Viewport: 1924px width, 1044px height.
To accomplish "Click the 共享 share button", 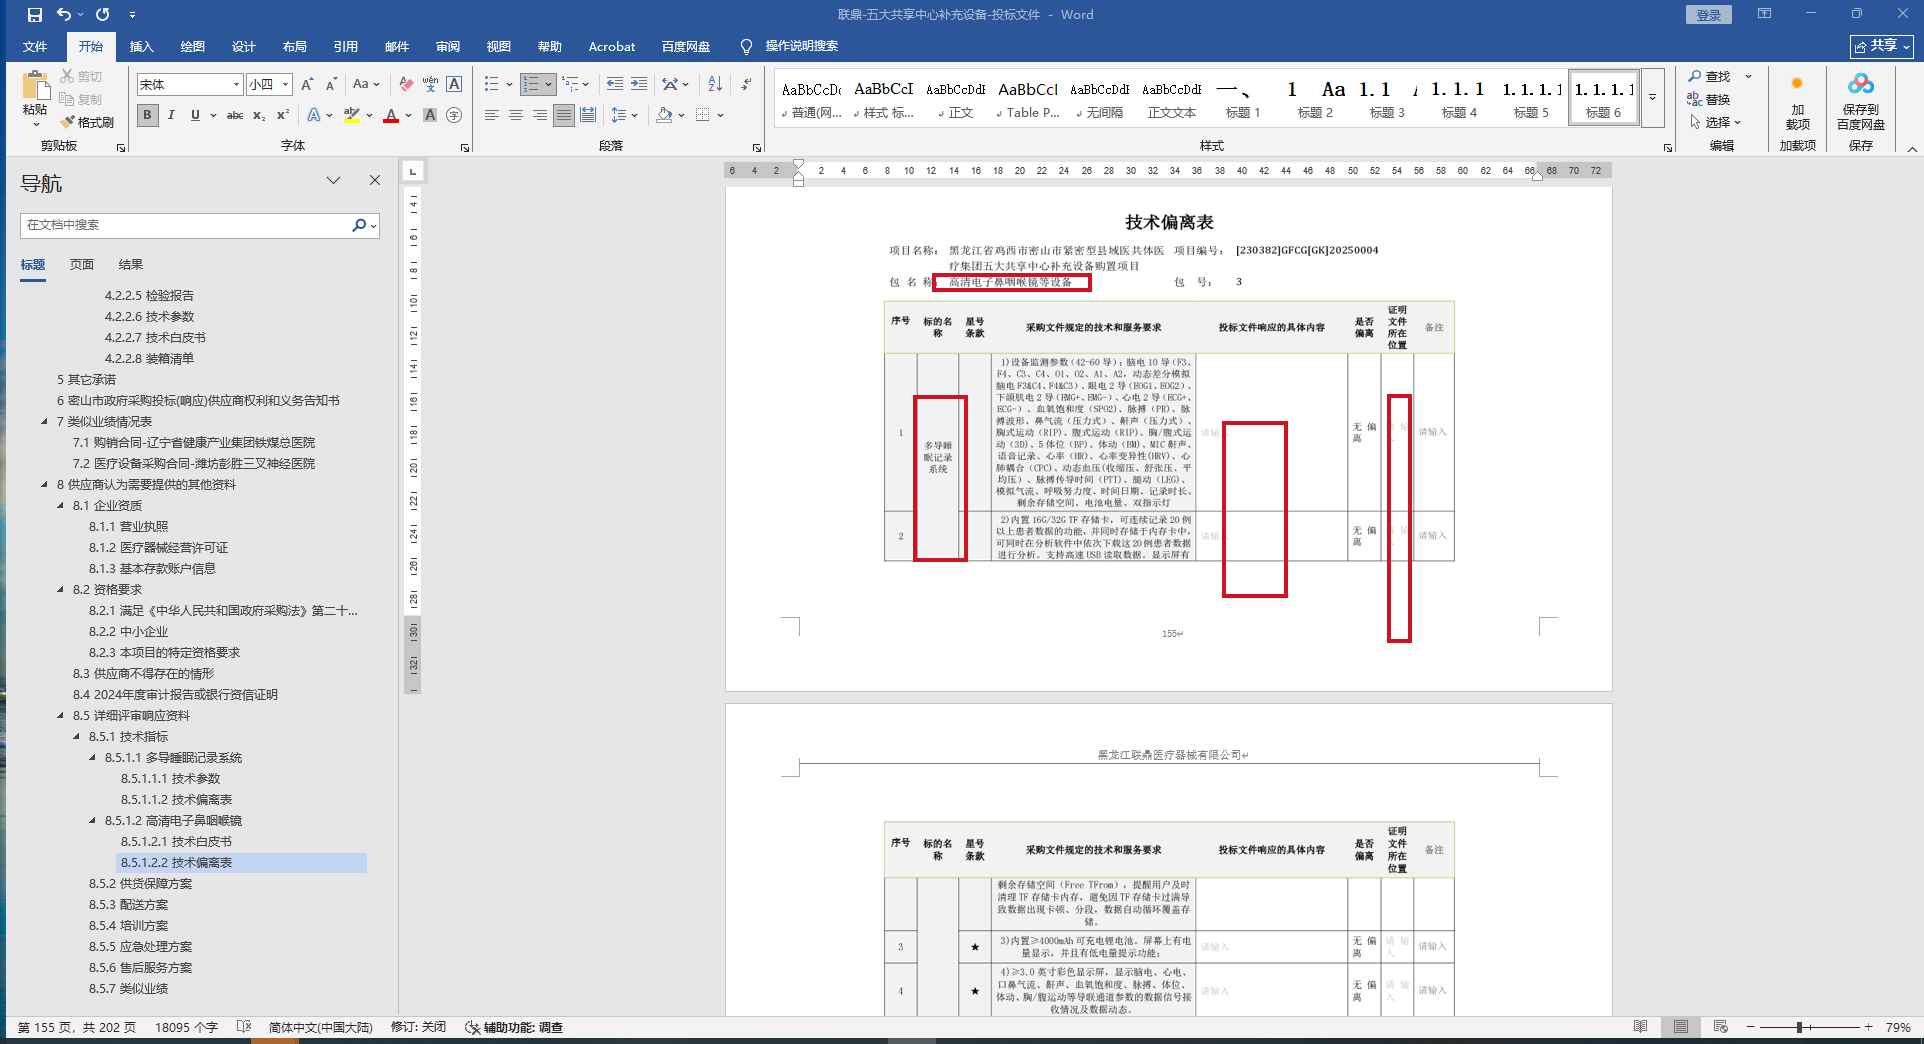I will pos(1882,46).
